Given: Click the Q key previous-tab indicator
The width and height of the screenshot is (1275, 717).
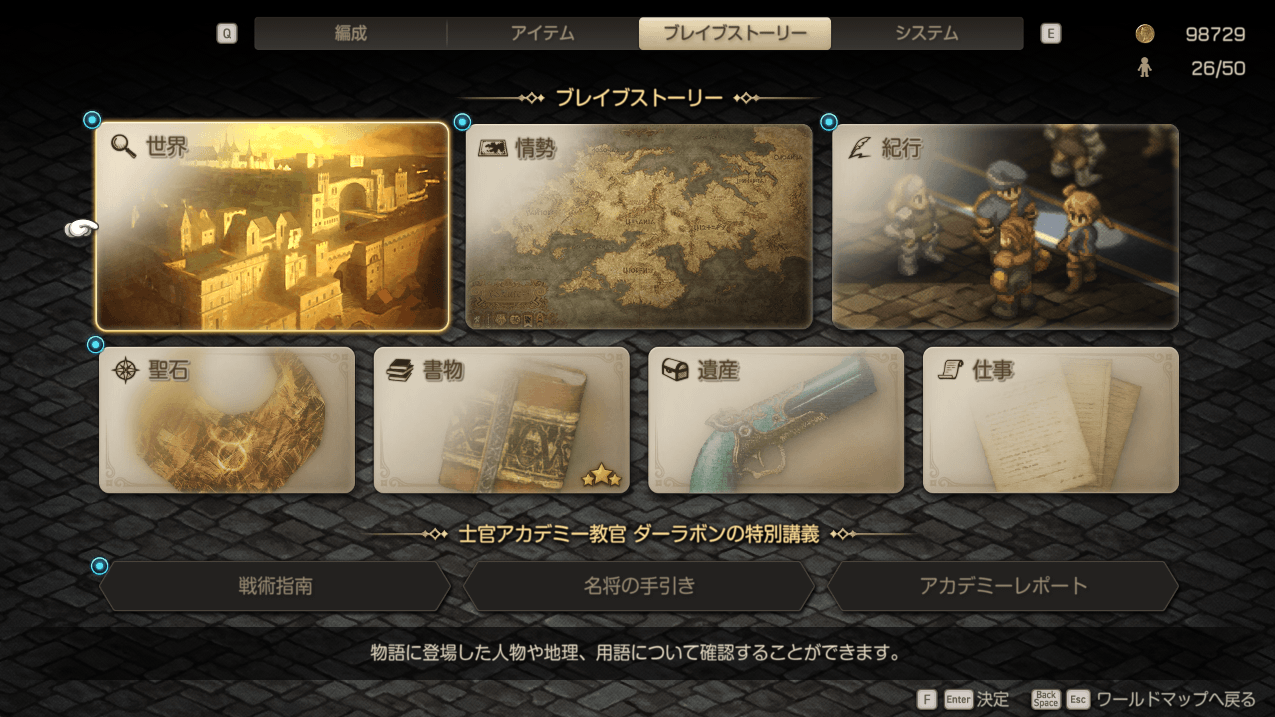Looking at the screenshot, I should [227, 33].
